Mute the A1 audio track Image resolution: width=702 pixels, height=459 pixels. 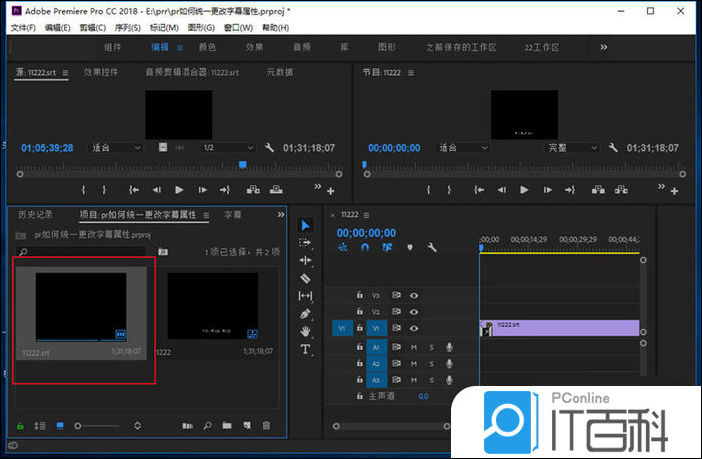(414, 347)
